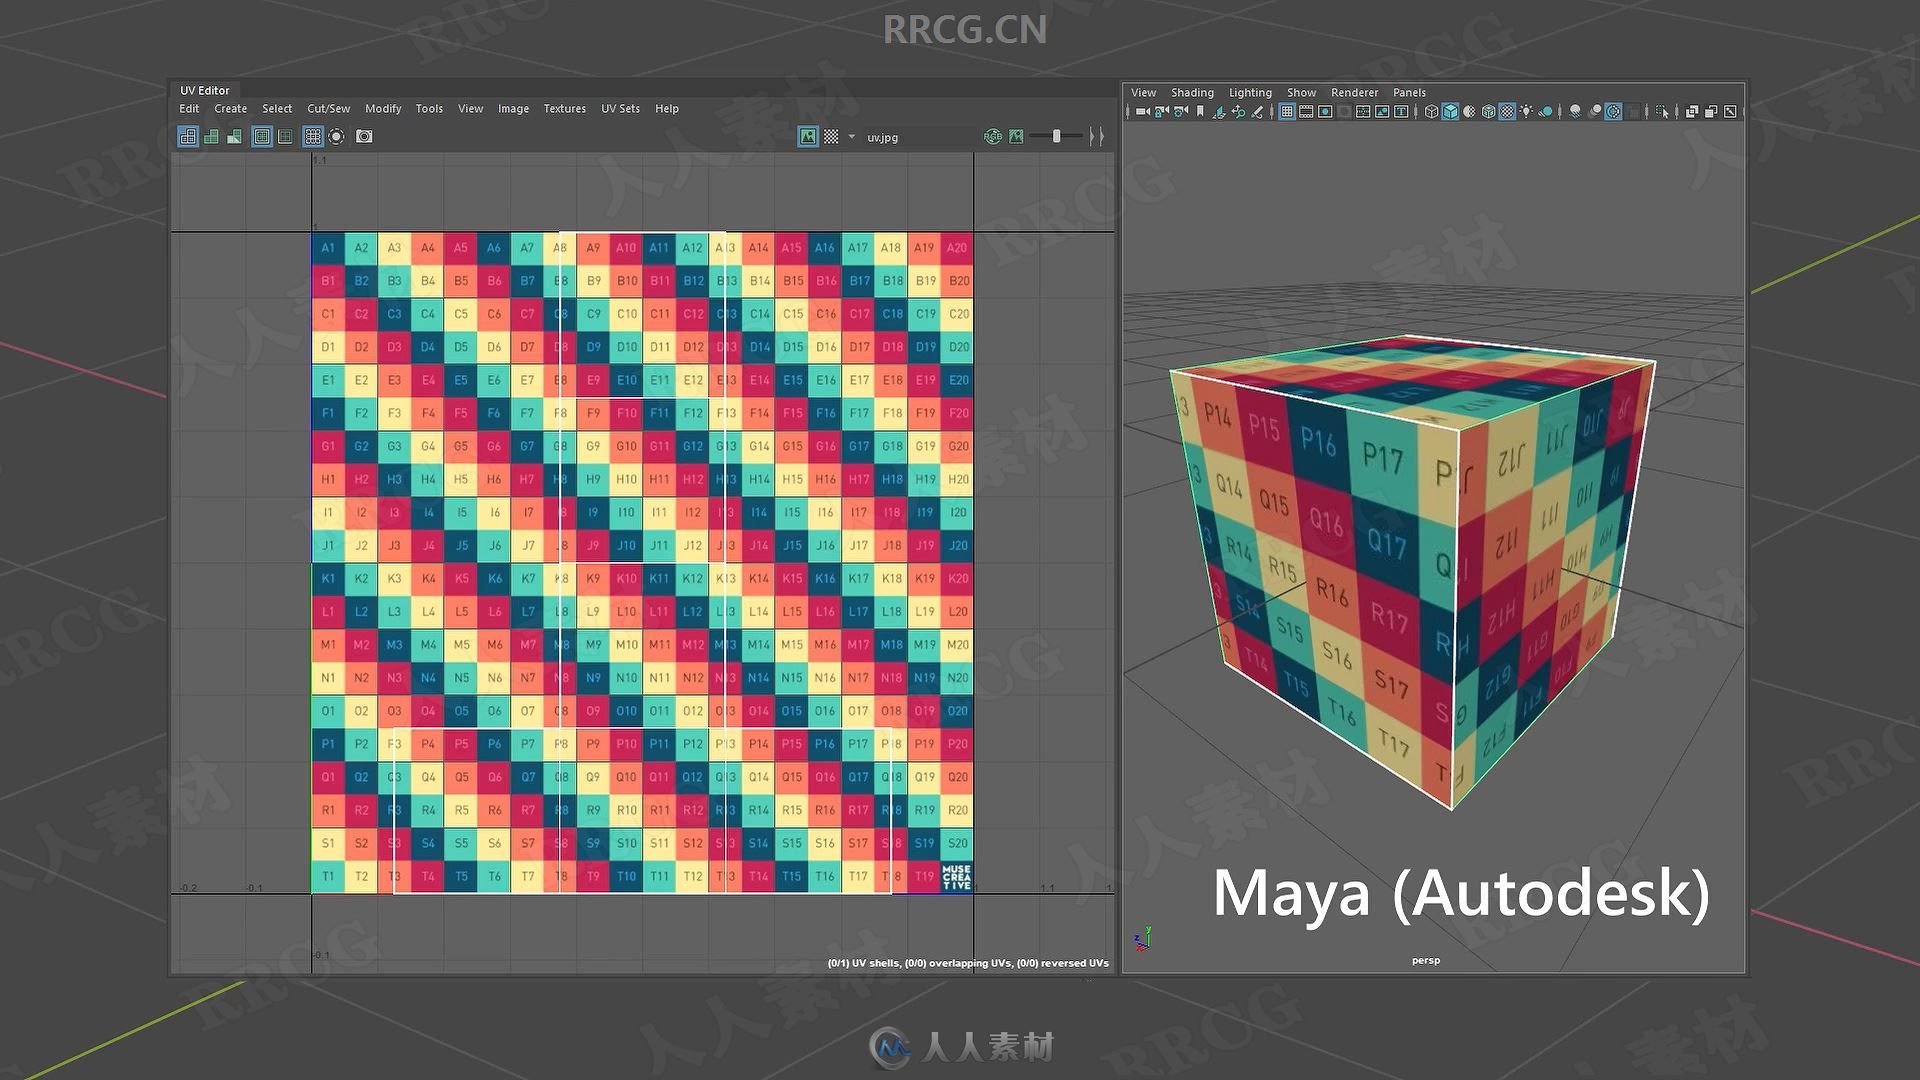This screenshot has width=1920, height=1080.
Task: Toggle motion blur icon
Action: pos(1594,112)
